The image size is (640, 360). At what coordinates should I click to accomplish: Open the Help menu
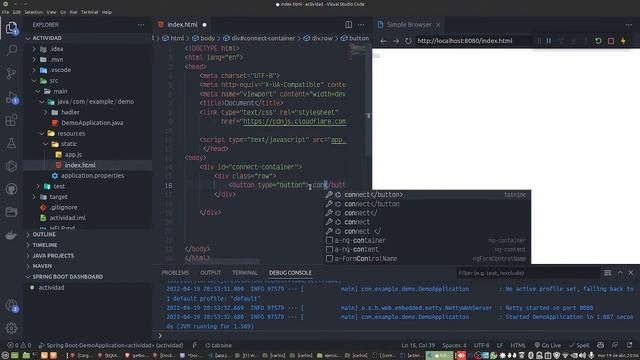tap(107, 12)
